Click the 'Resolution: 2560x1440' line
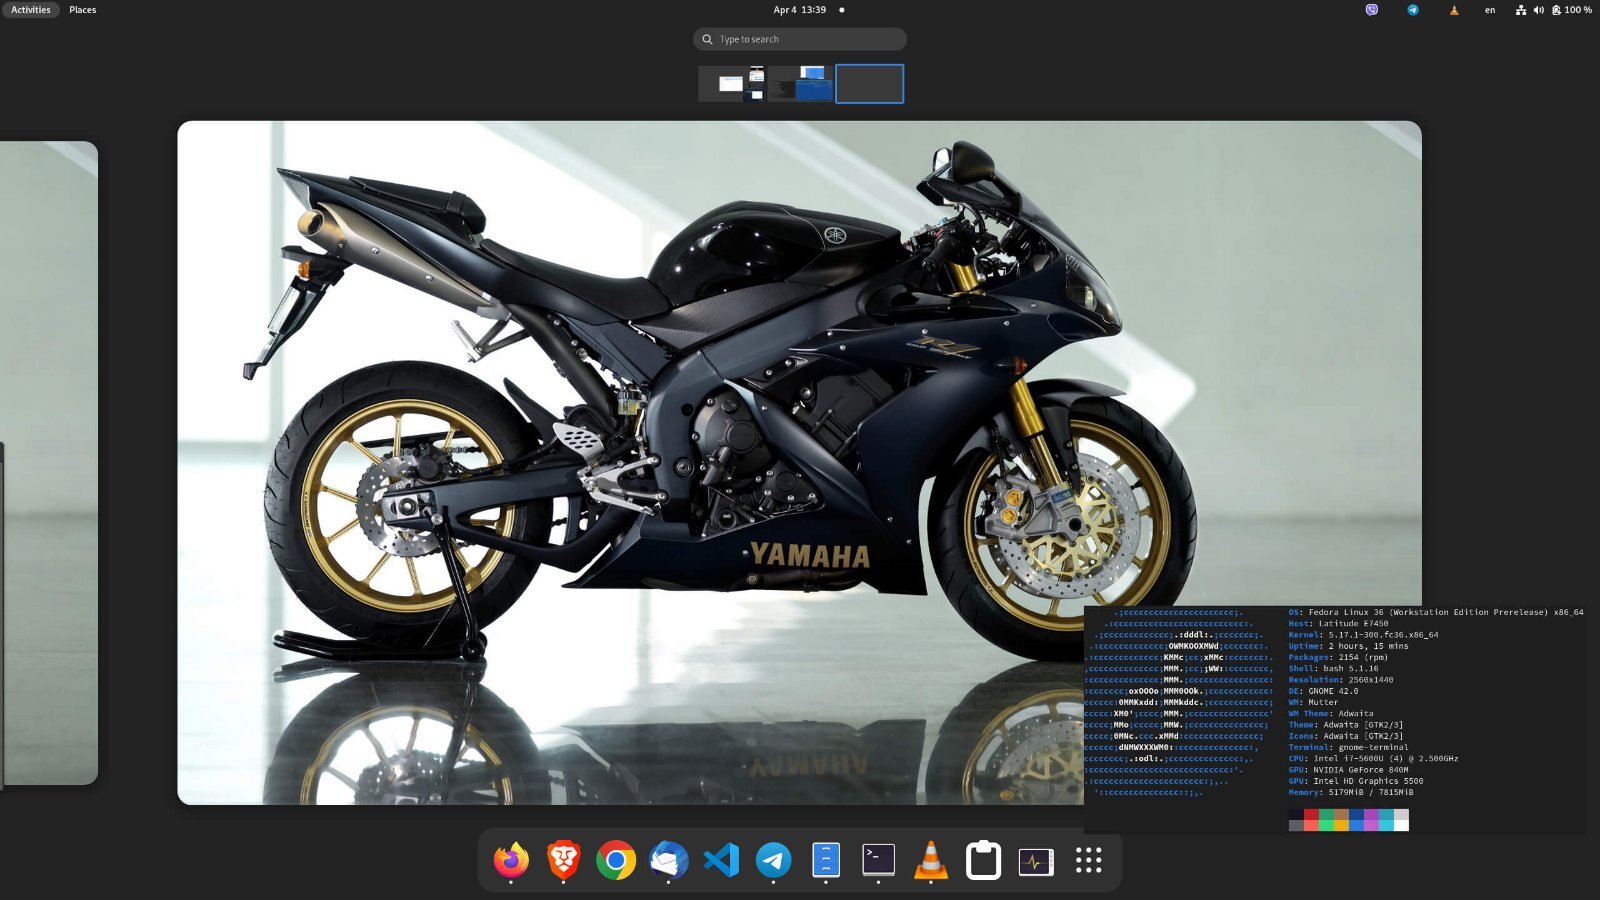1600x900 pixels. tap(1341, 680)
